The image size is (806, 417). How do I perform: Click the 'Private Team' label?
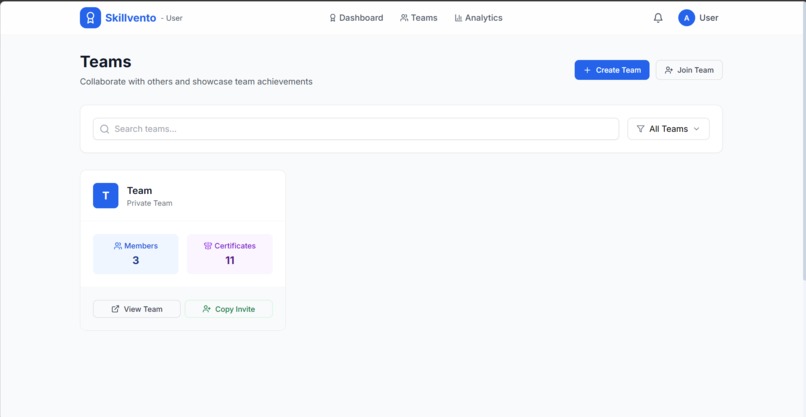[150, 203]
